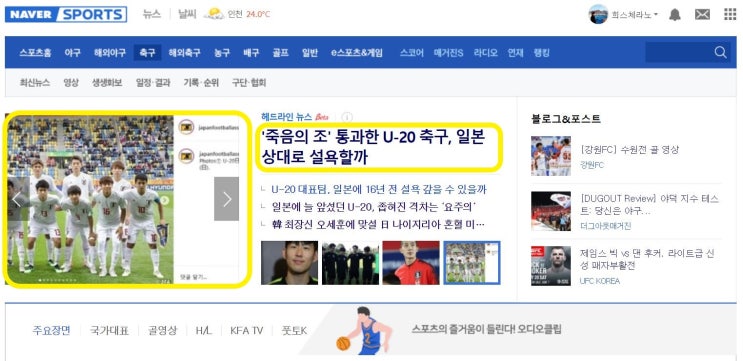Open headline '죽음의 조' 통과한 U-20 축구
The height and width of the screenshot is (361, 743).
(x=373, y=147)
